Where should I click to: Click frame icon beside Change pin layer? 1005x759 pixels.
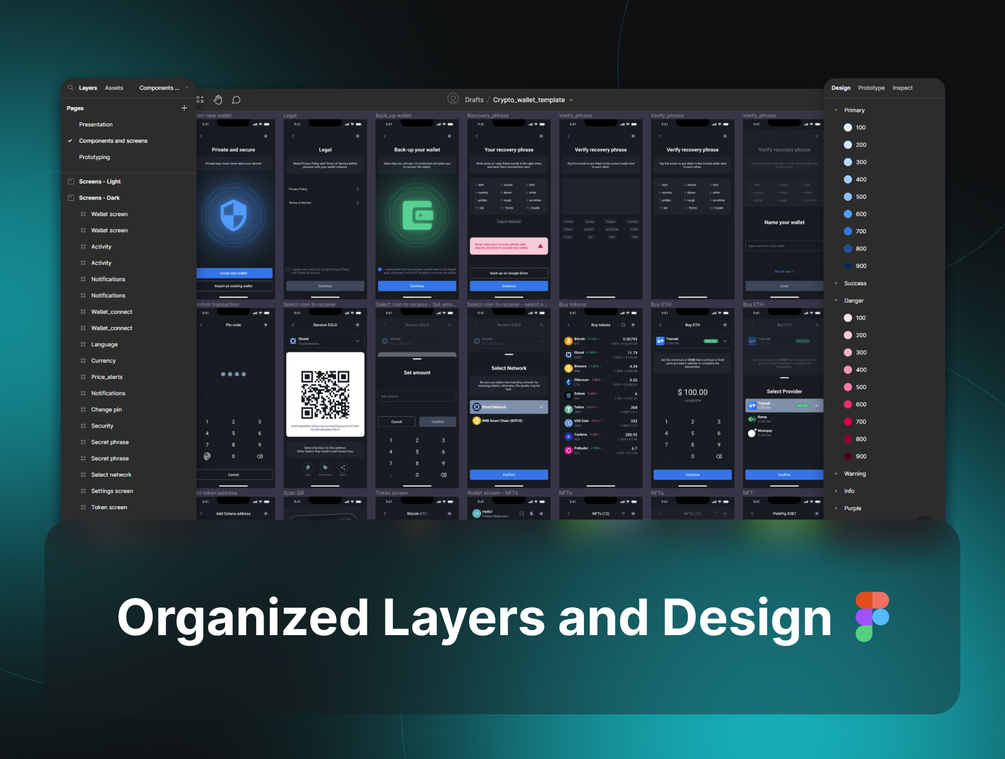pos(83,410)
